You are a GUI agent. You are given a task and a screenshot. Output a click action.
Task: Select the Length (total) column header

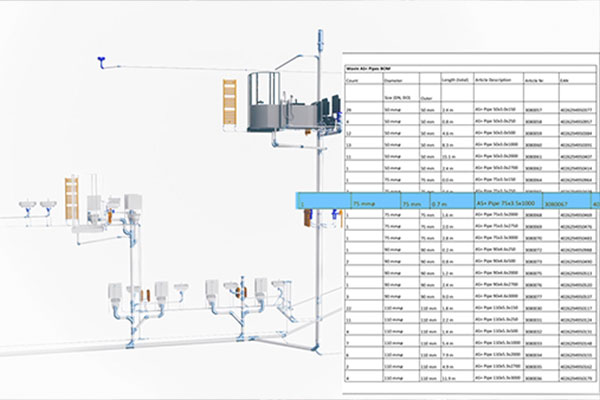[456, 81]
